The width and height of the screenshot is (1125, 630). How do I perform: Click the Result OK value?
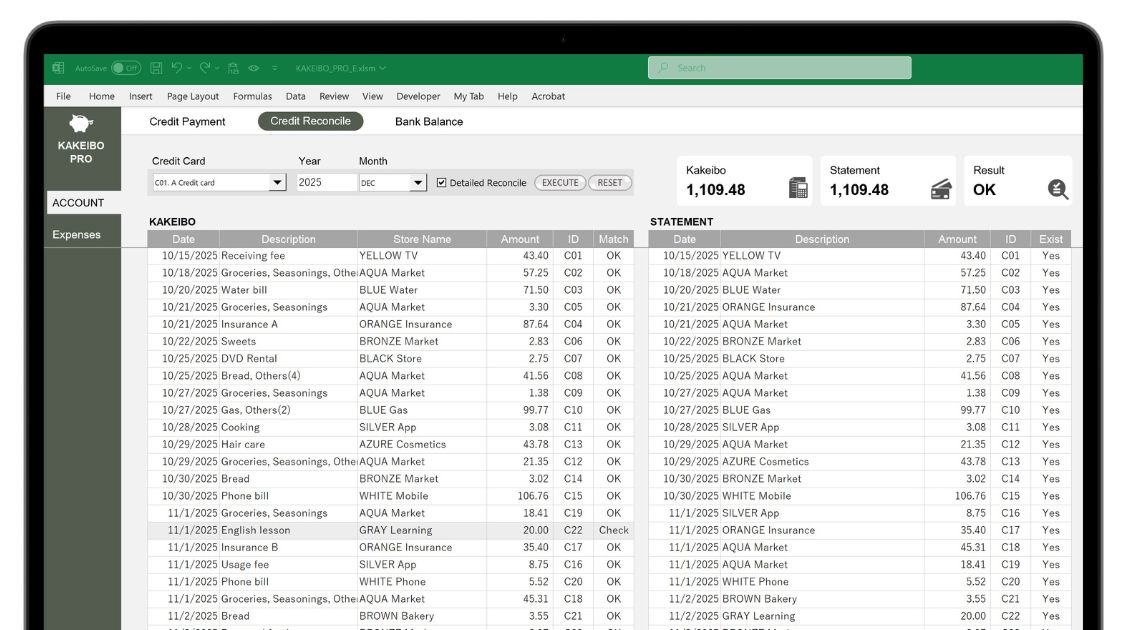click(x=984, y=190)
